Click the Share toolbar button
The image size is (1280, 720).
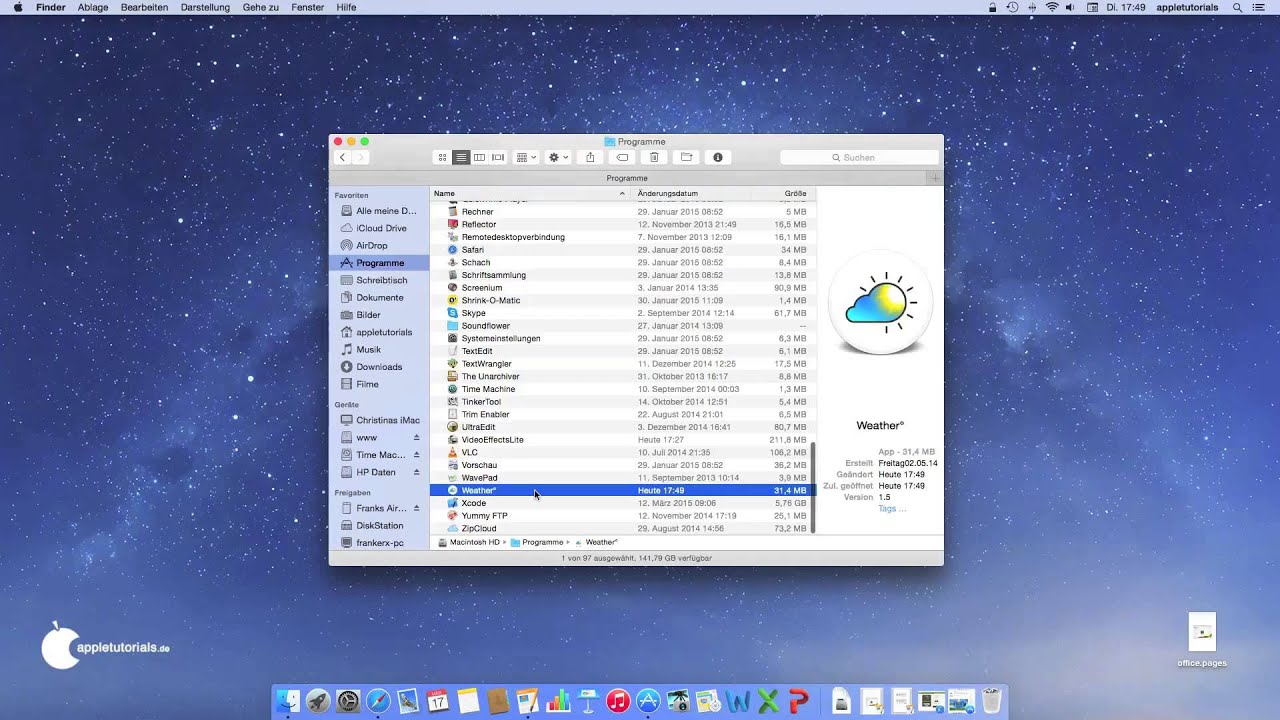click(x=590, y=157)
